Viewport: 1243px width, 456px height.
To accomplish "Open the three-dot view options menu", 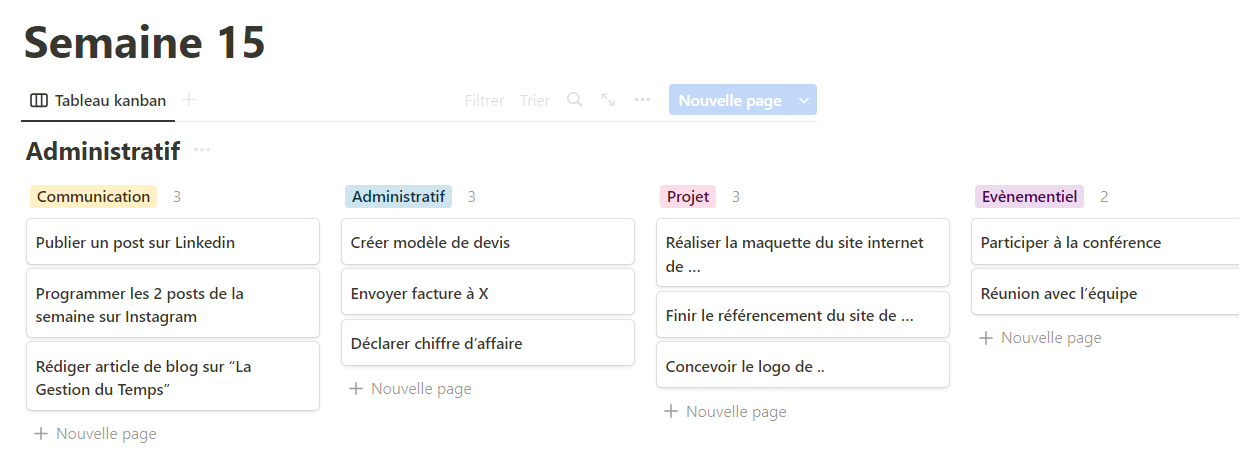I will coord(642,100).
